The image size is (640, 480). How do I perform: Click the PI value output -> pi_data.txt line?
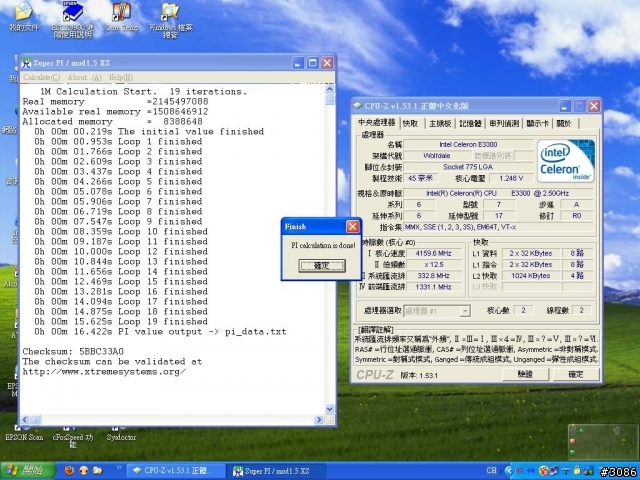(160, 331)
